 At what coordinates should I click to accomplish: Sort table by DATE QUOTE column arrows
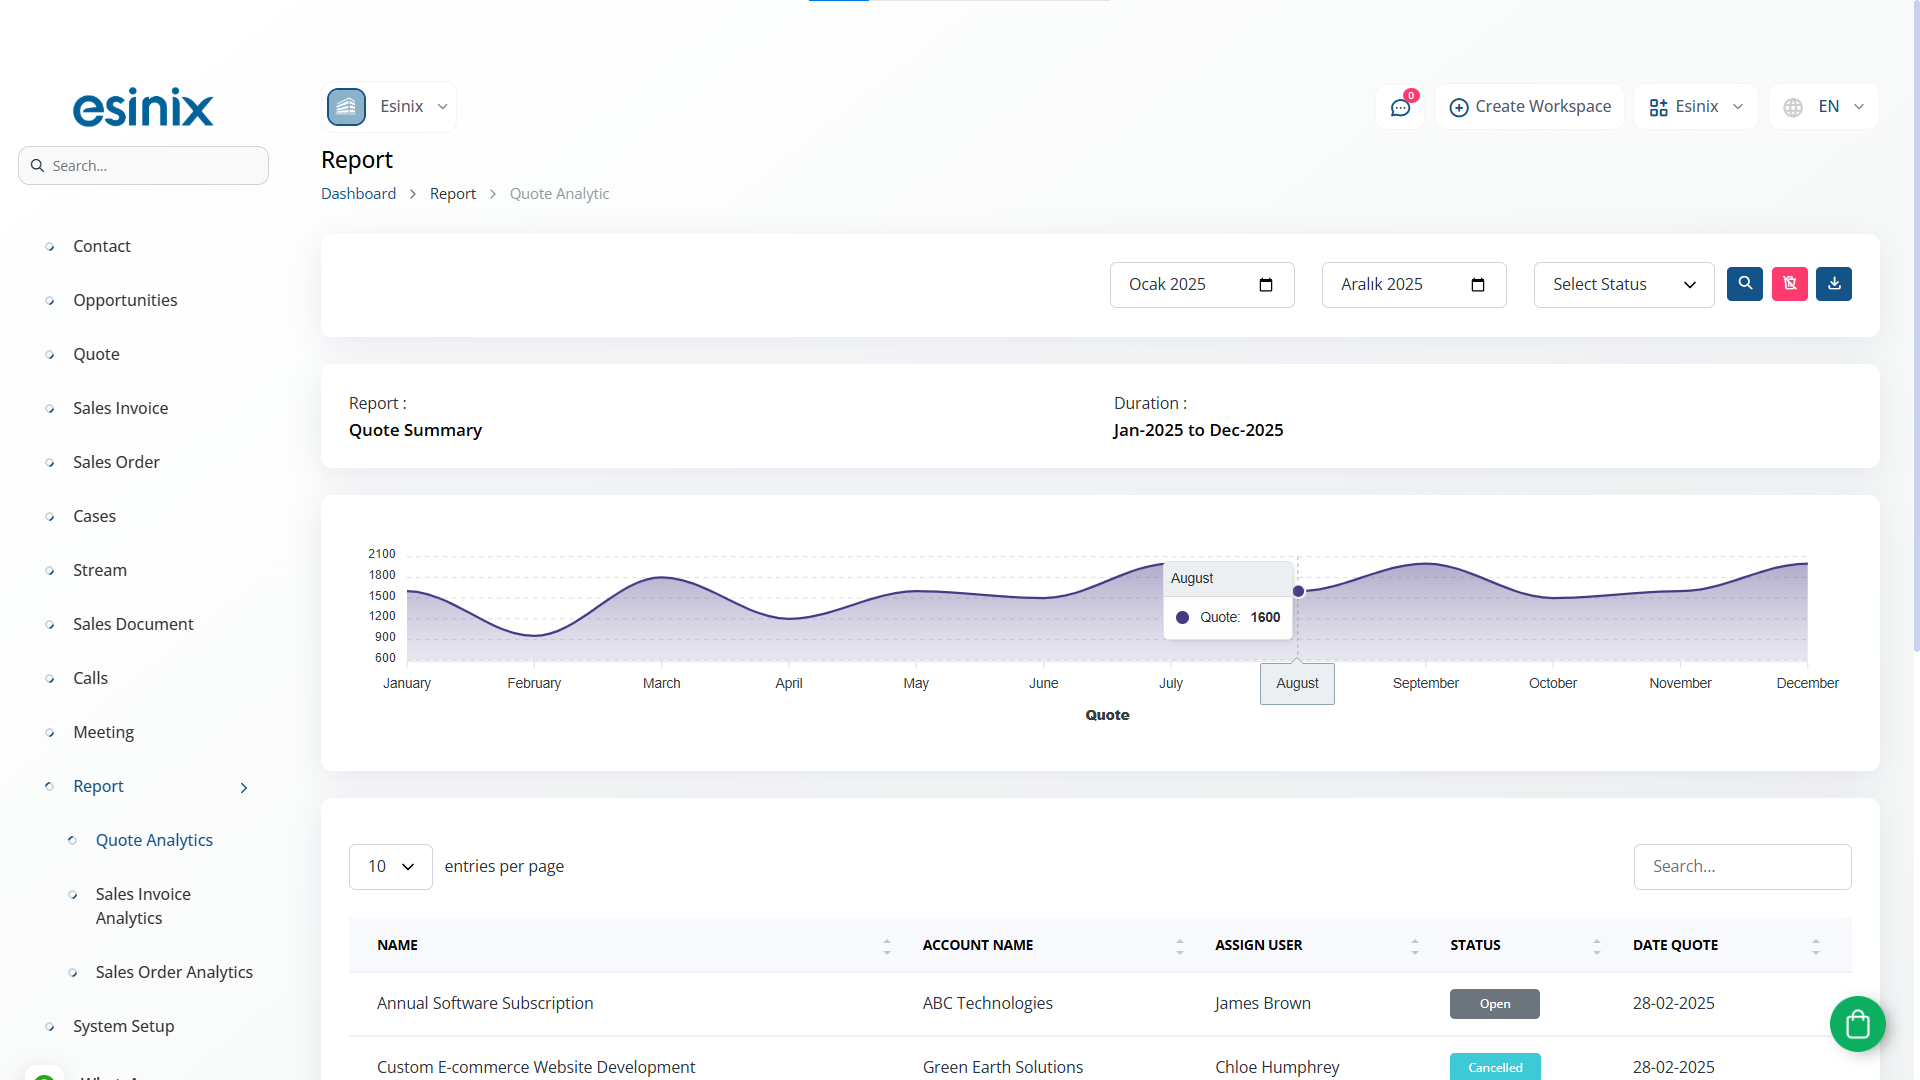coord(1816,946)
